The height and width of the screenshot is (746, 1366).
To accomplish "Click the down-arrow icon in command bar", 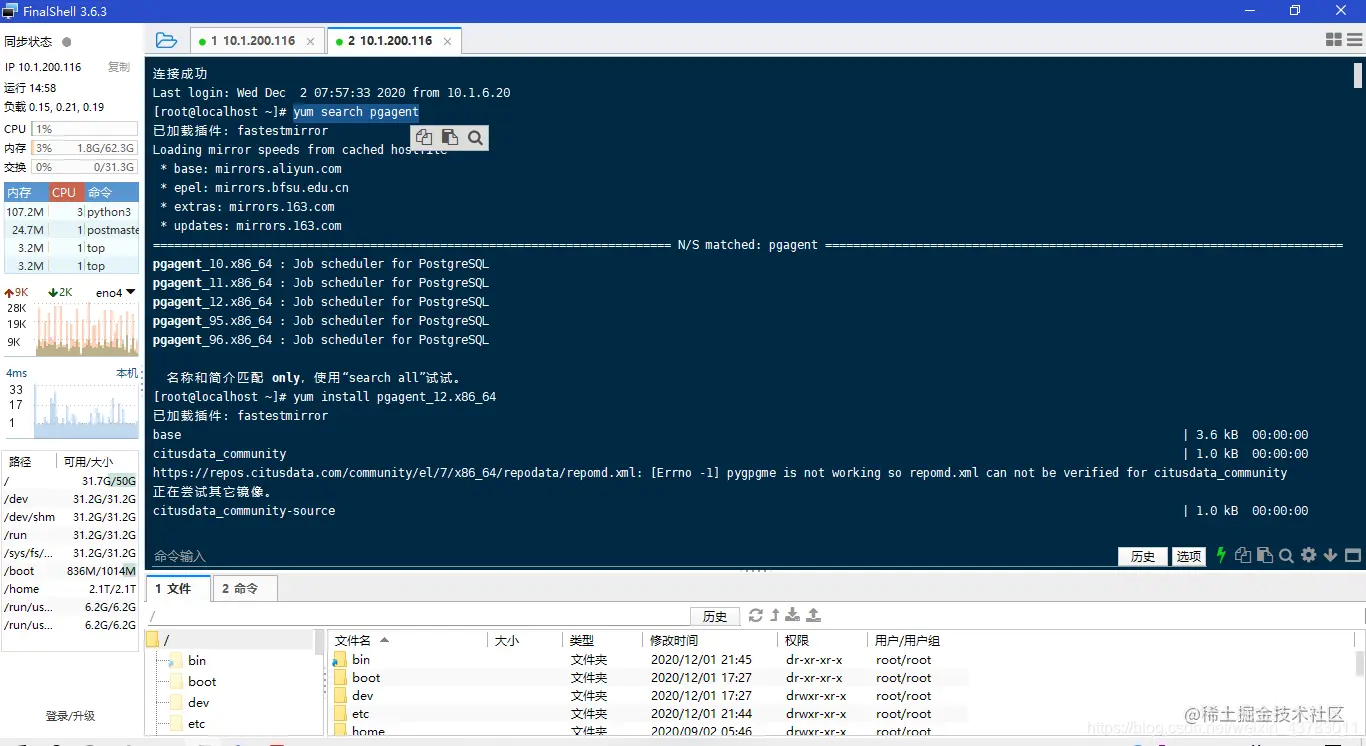I will [x=1331, y=555].
